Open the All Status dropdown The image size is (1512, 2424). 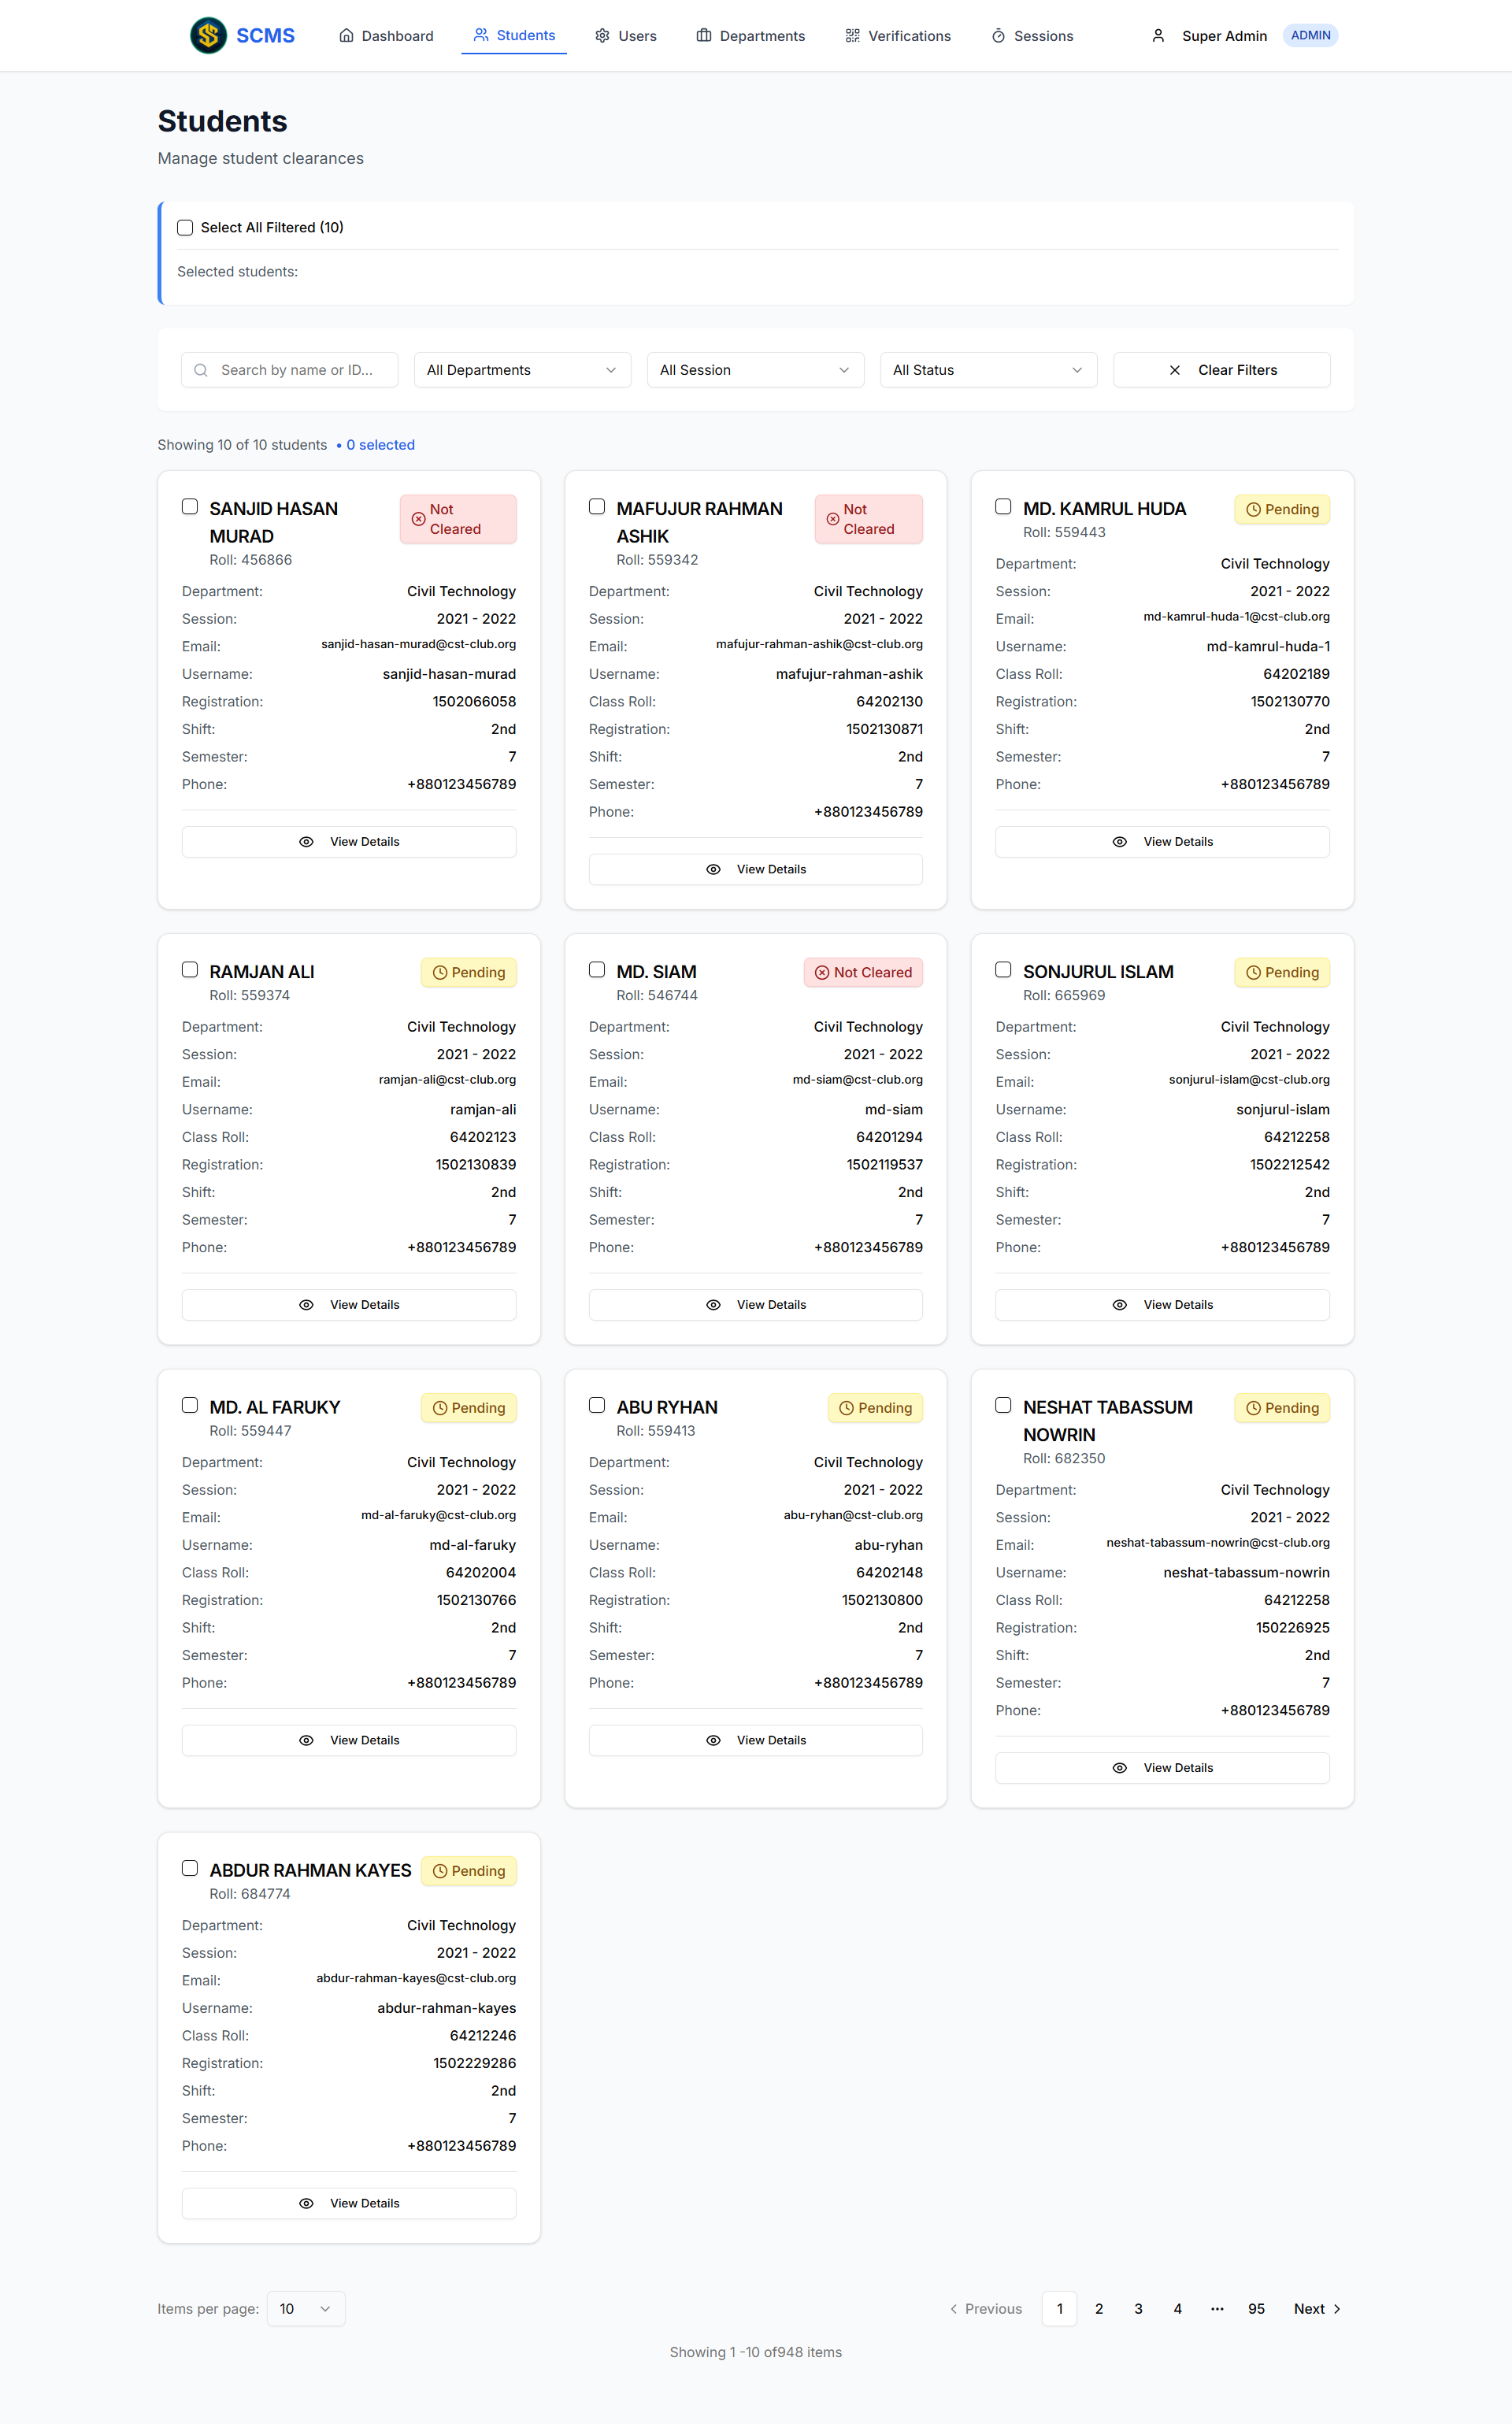[988, 370]
